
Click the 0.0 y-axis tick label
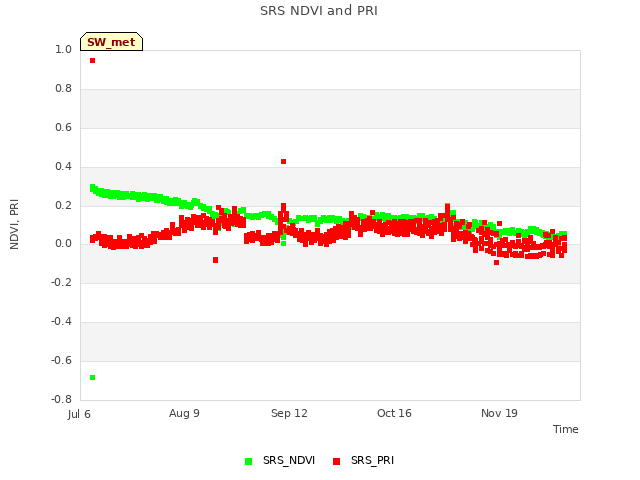[63, 244]
